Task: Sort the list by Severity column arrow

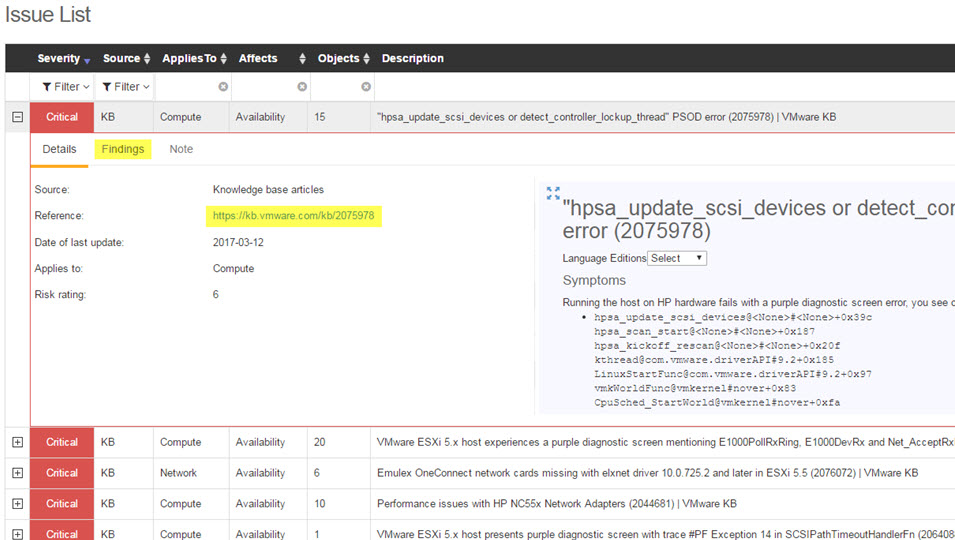Action: tap(87, 59)
